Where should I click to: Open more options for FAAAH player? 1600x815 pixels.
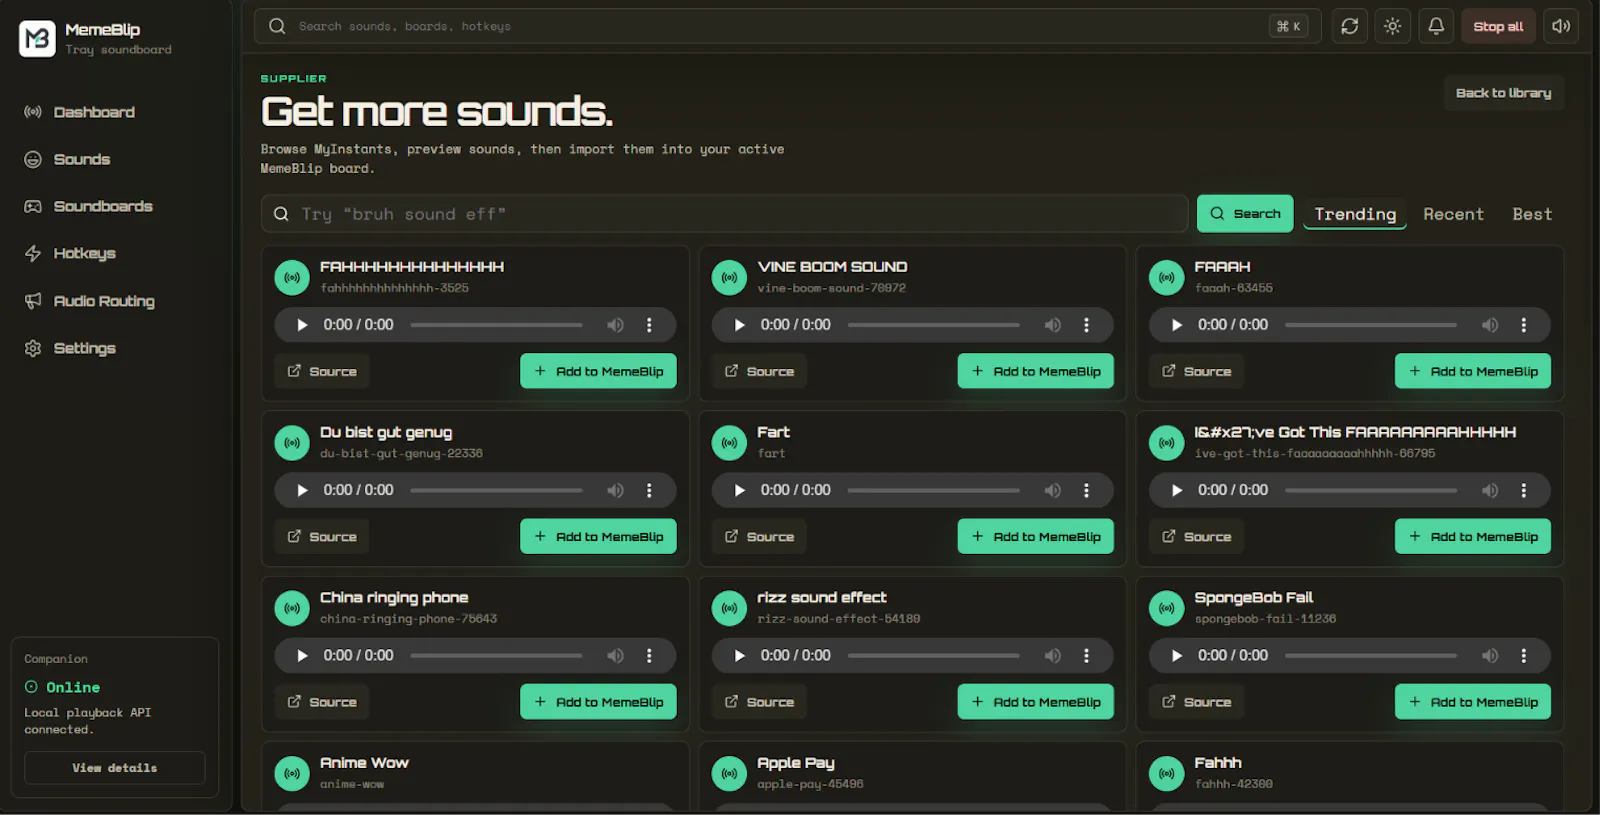pos(1524,325)
